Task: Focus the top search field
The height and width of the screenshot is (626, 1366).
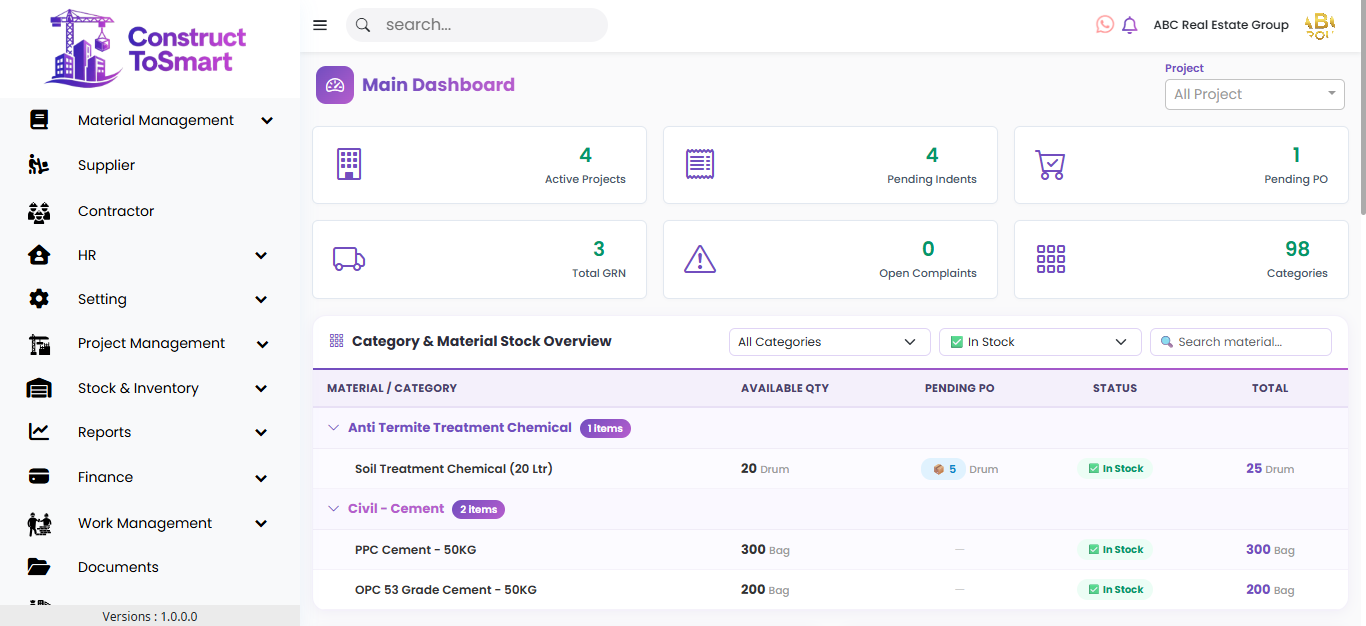Action: 477,25
